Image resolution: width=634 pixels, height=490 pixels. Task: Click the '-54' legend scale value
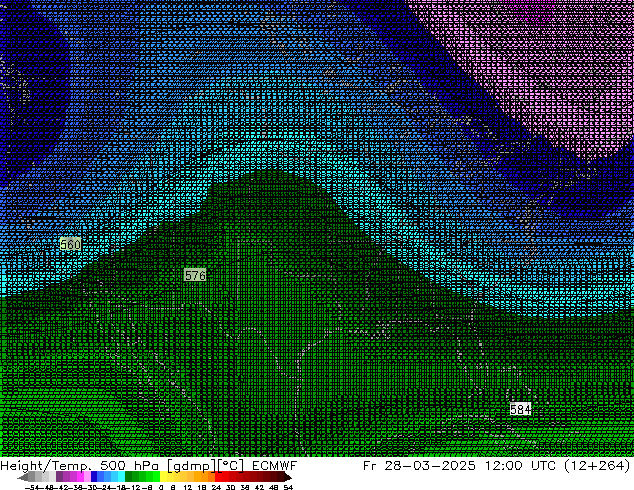click(32, 487)
